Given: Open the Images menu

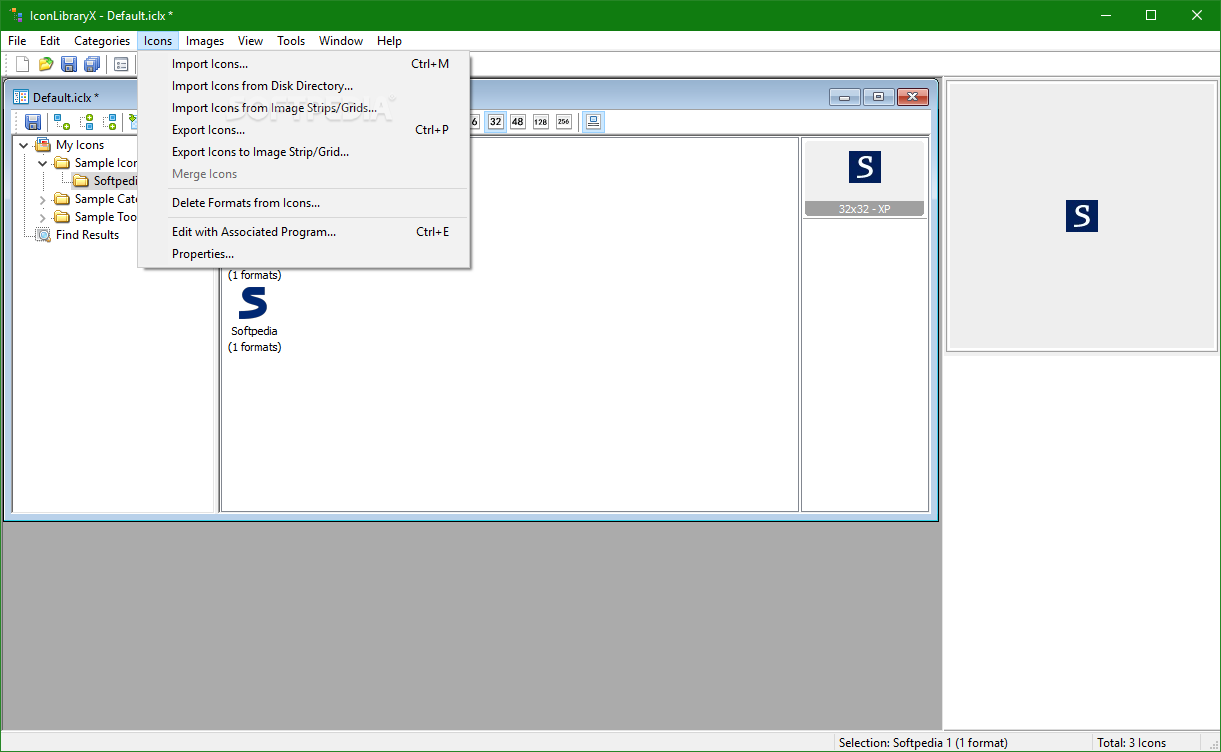Looking at the screenshot, I should (x=205, y=41).
